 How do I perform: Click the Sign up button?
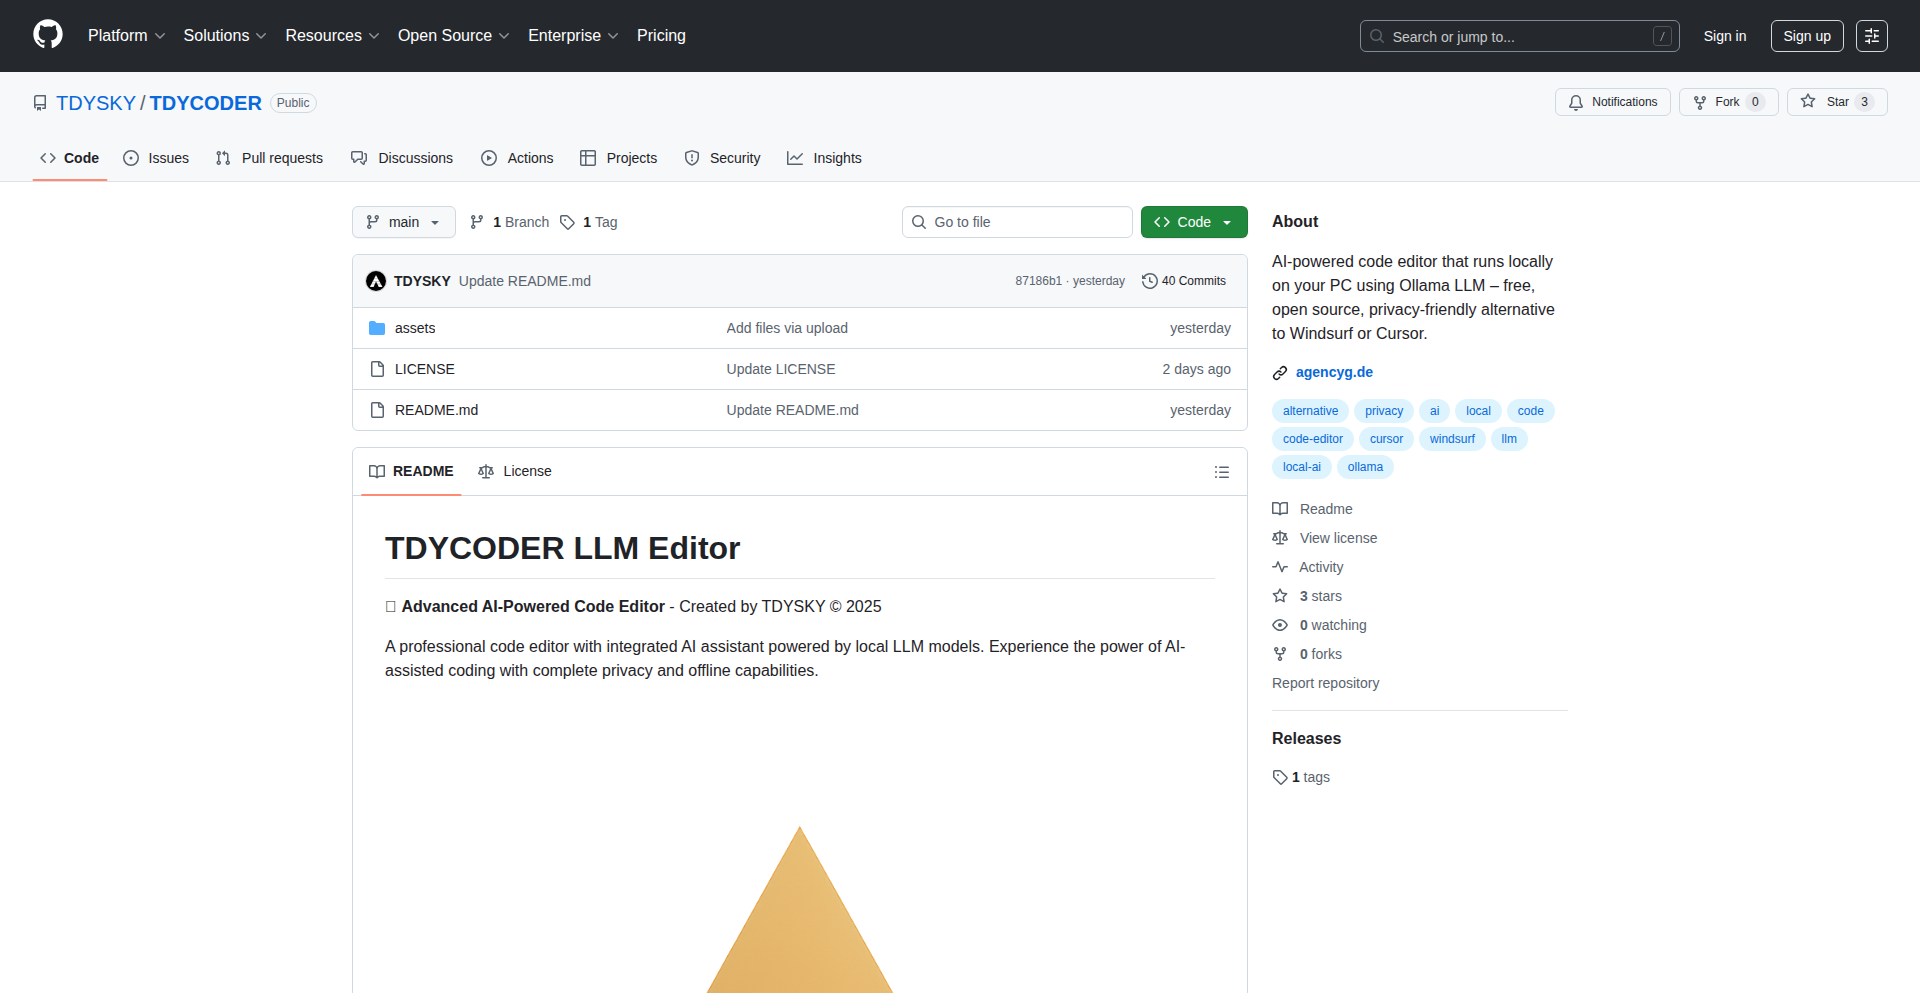1807,36
